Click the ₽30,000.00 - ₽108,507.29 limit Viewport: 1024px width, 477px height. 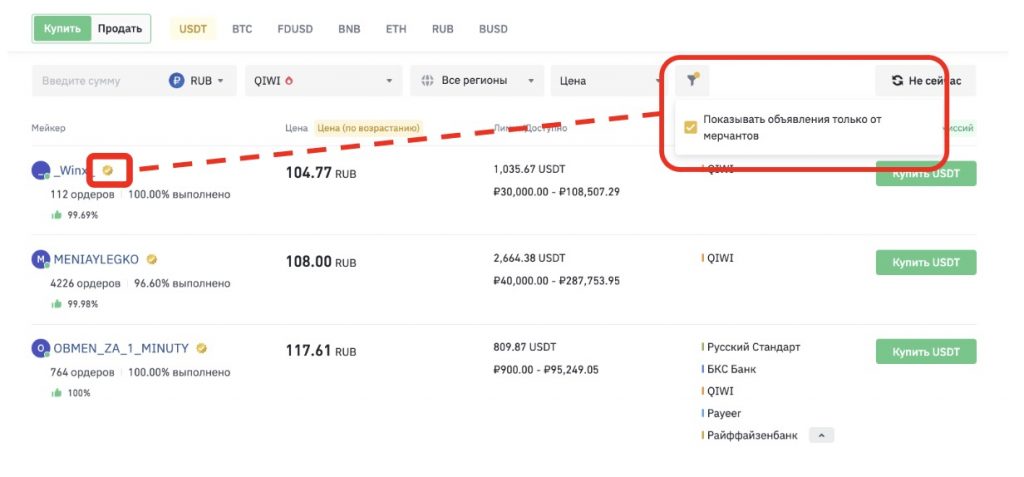click(x=556, y=192)
